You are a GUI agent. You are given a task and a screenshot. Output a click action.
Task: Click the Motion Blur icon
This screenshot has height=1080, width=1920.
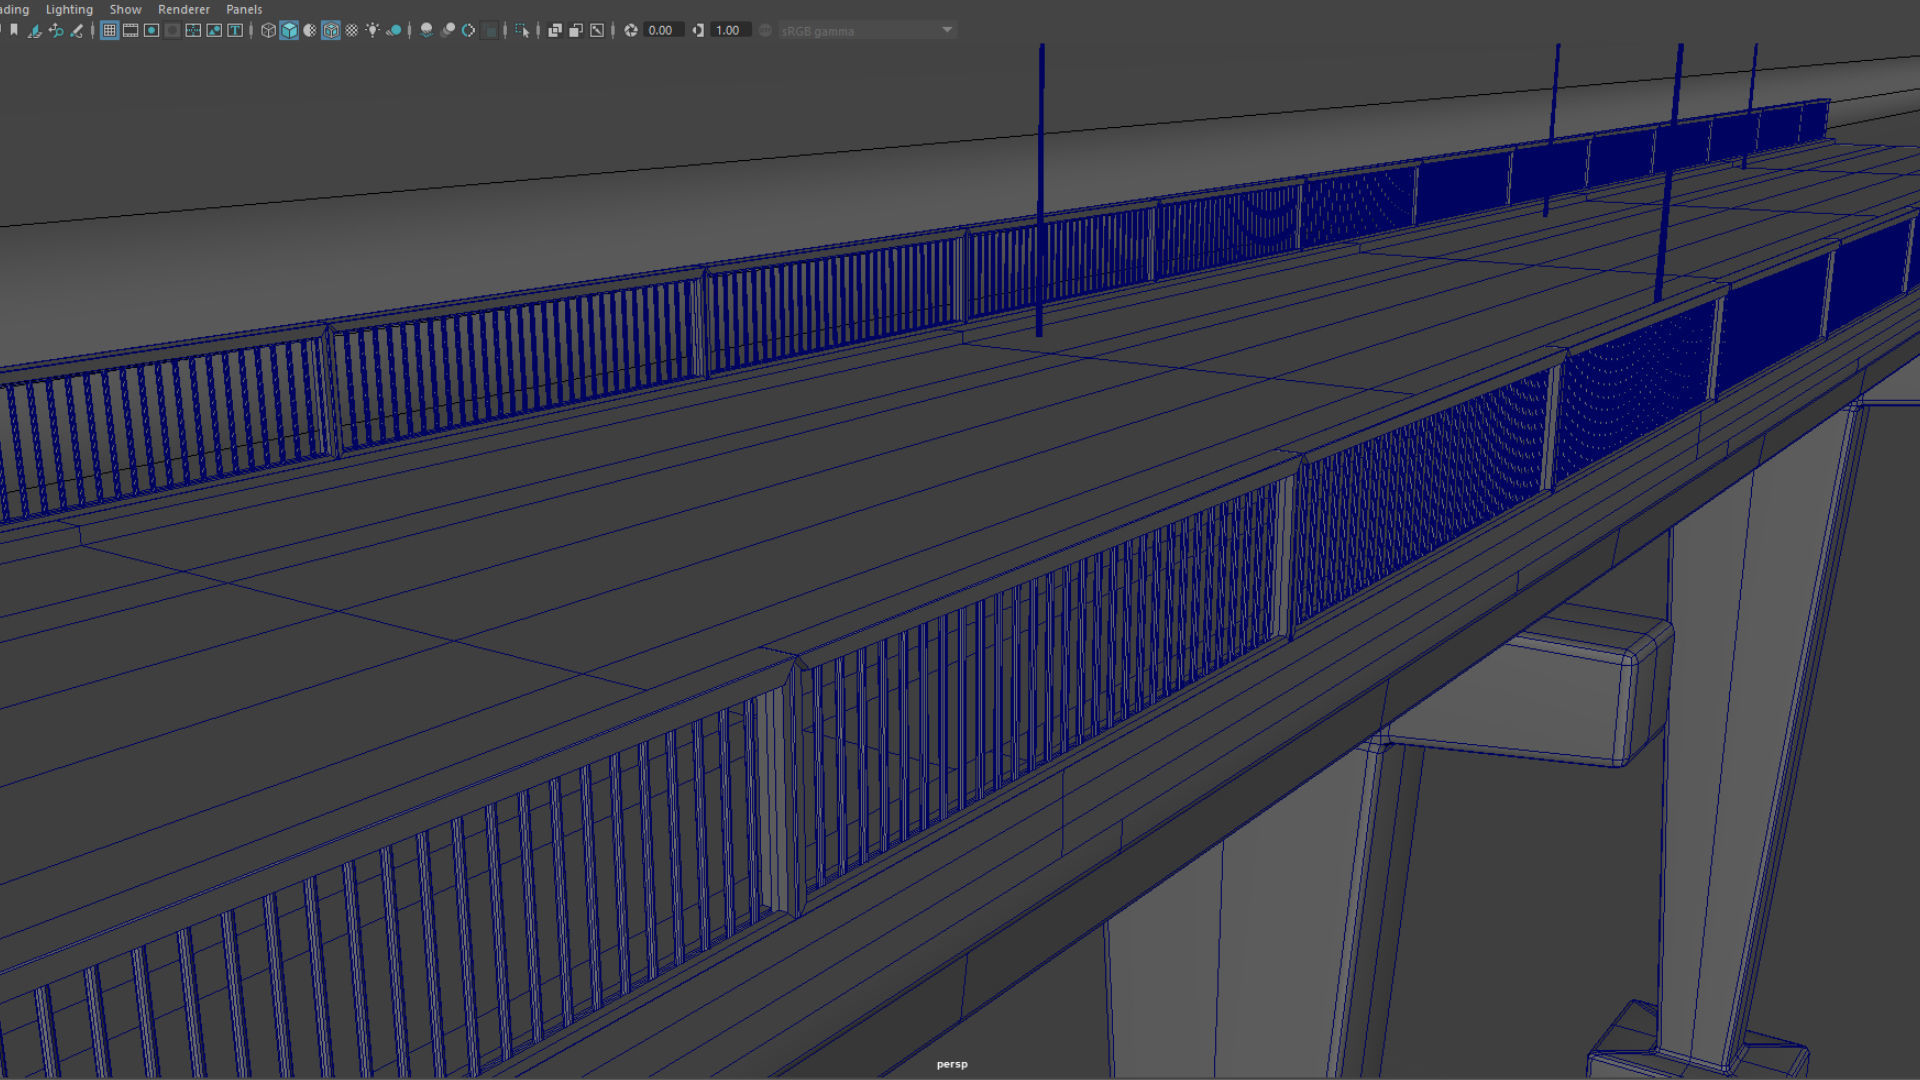(448, 30)
